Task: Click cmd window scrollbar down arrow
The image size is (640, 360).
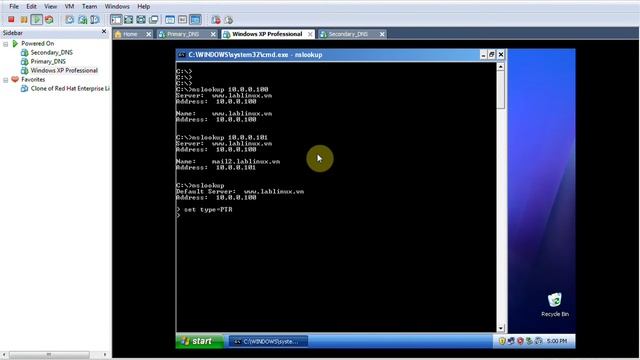Action: (x=501, y=328)
